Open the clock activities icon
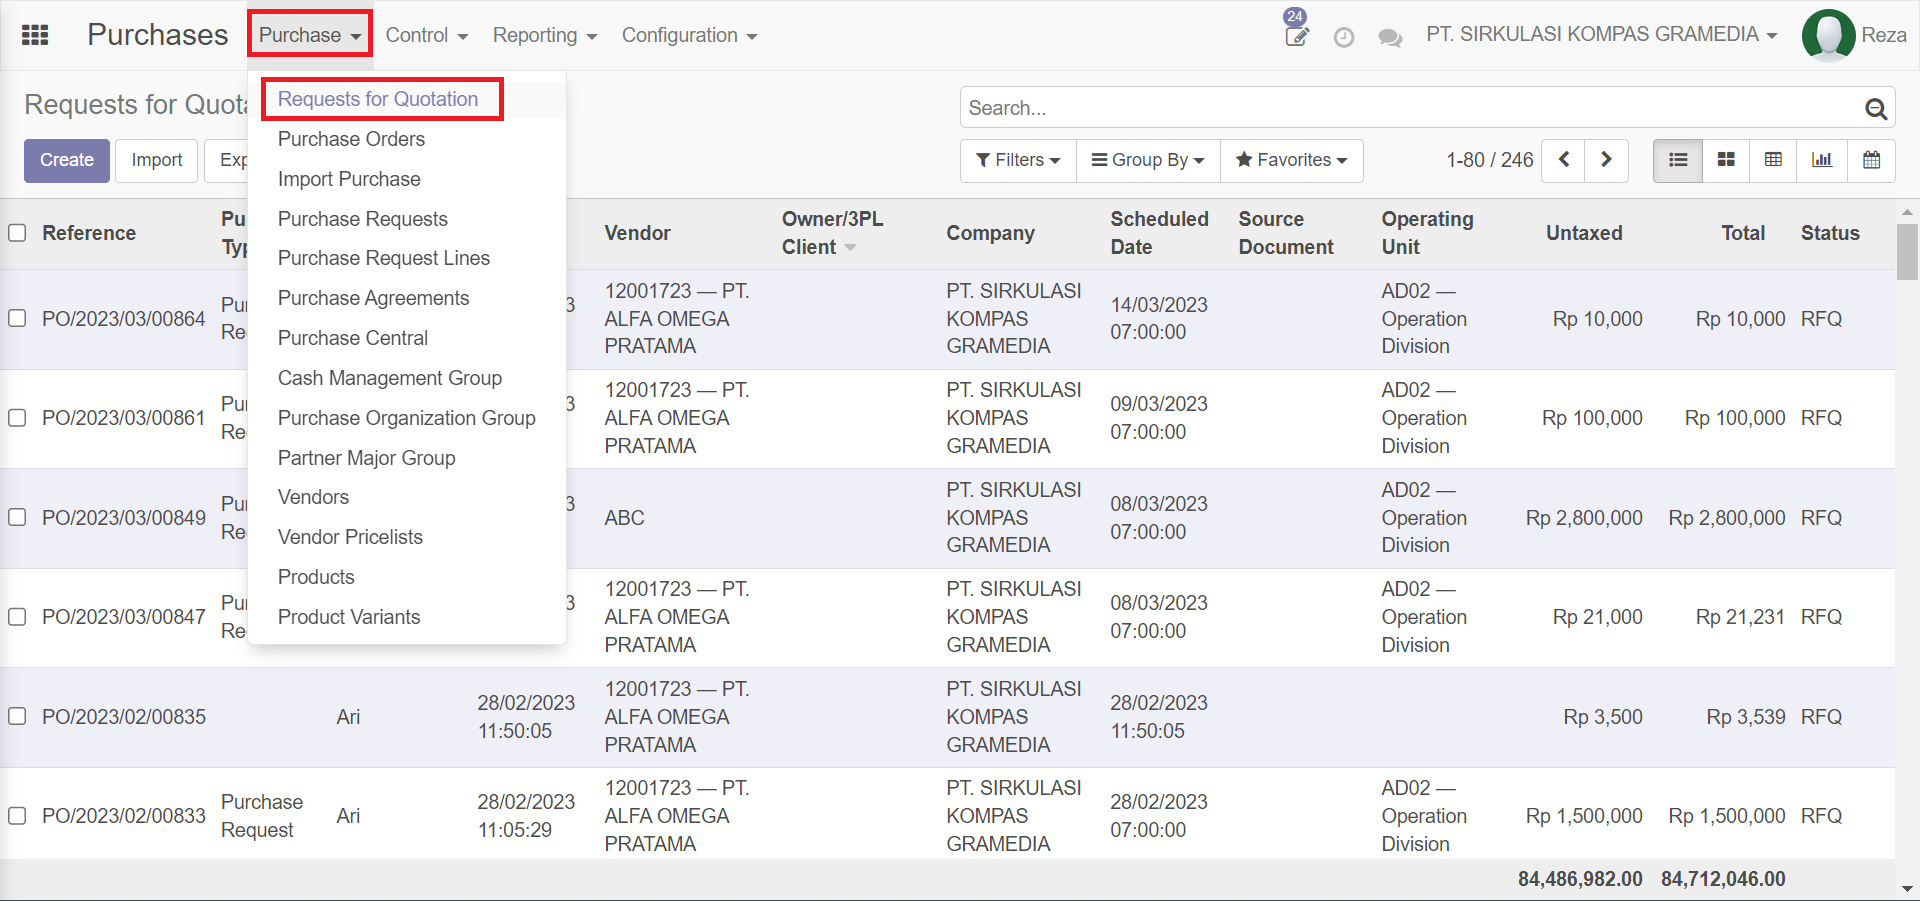 (x=1344, y=37)
